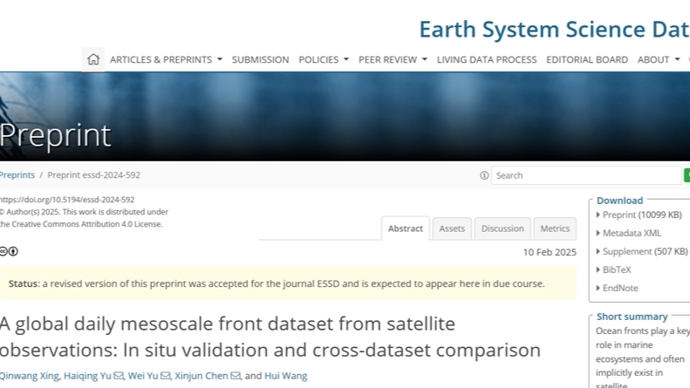Open the Editorial Board menu item
Screen dimensions: 690x388
point(587,59)
